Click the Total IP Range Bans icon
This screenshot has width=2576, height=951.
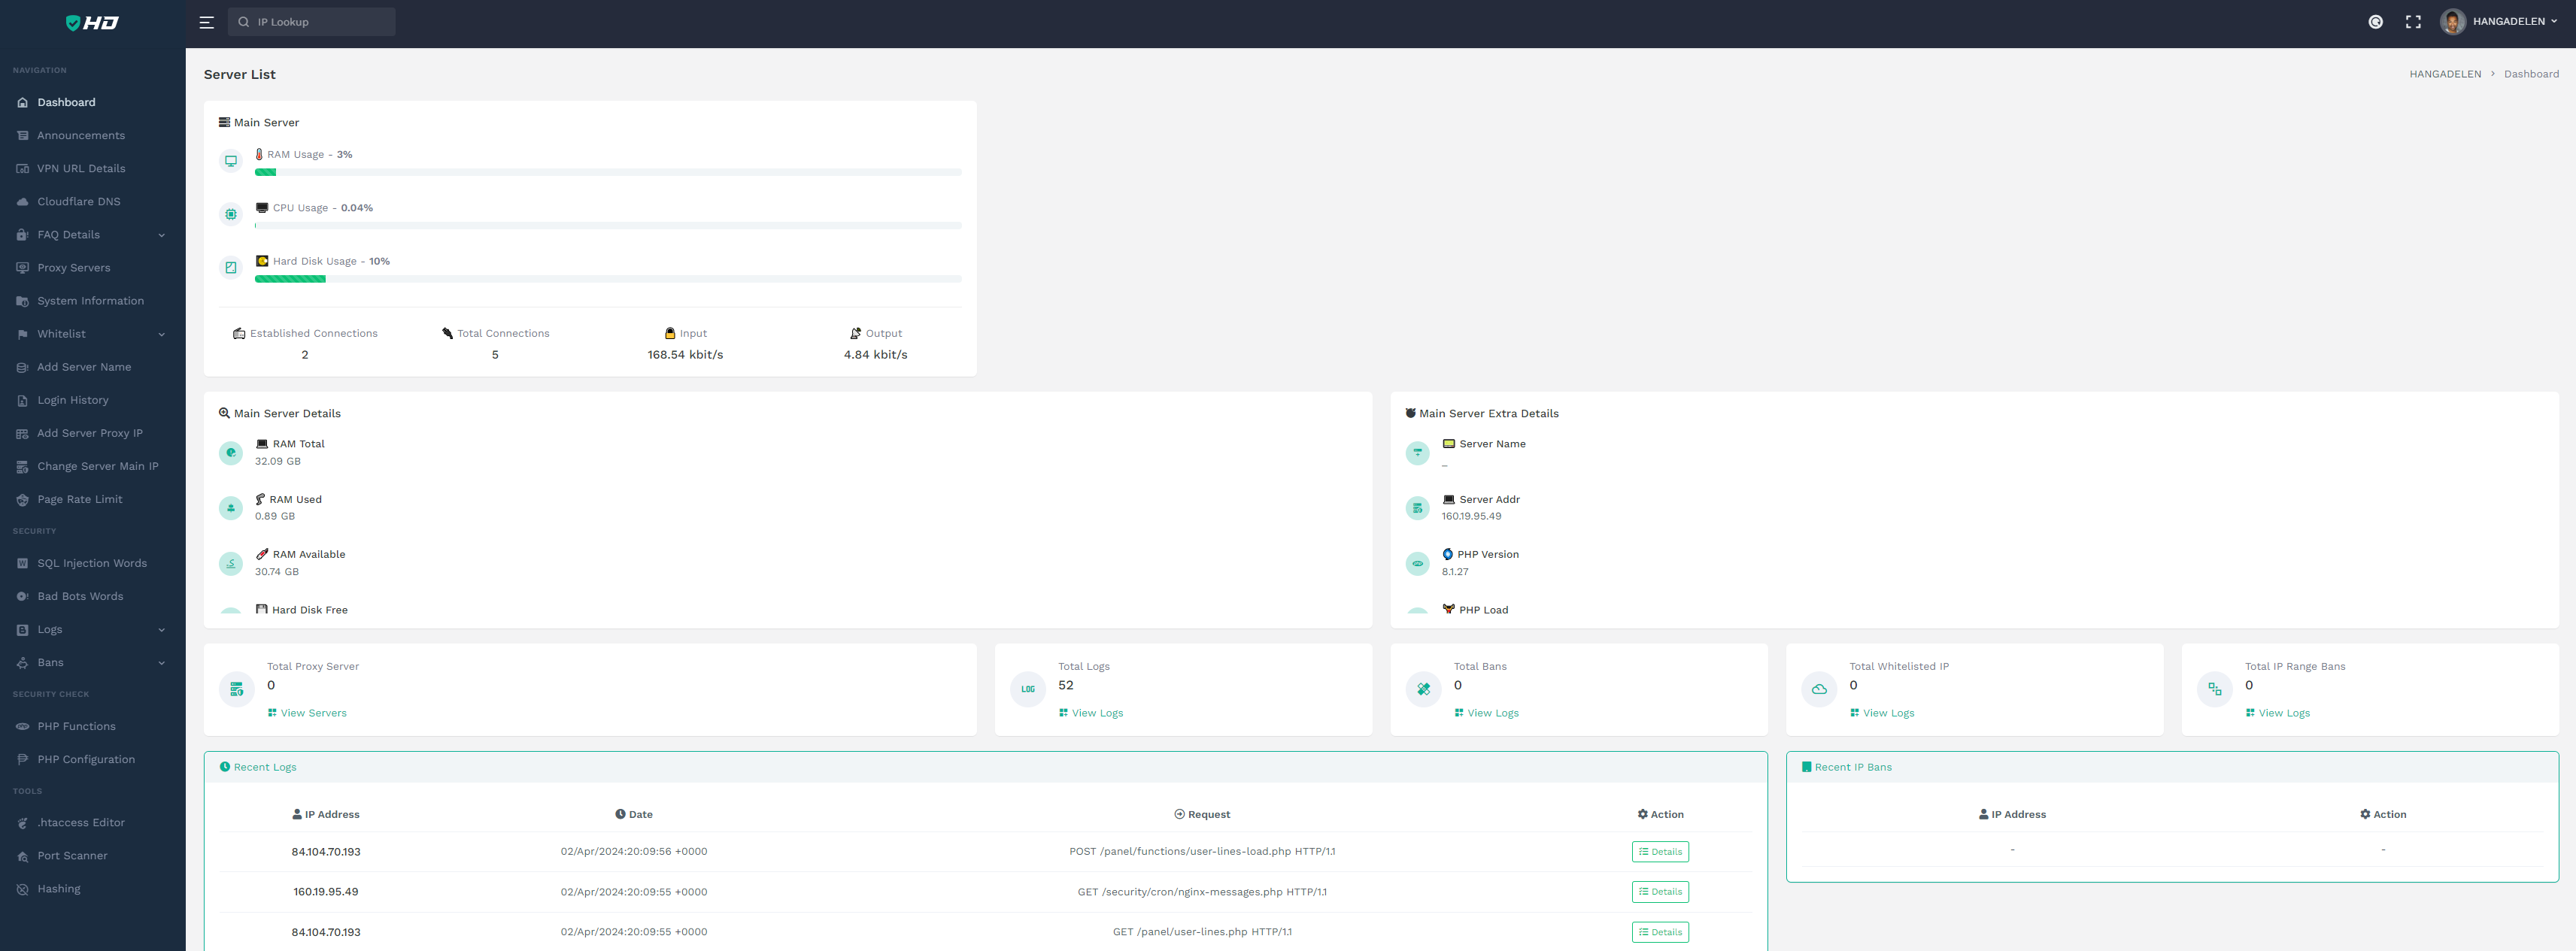(2214, 689)
